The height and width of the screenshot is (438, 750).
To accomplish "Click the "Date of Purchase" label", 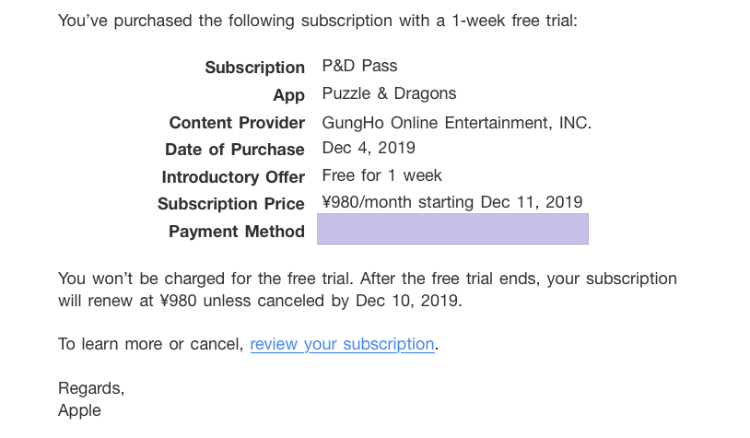I will (x=234, y=149).
